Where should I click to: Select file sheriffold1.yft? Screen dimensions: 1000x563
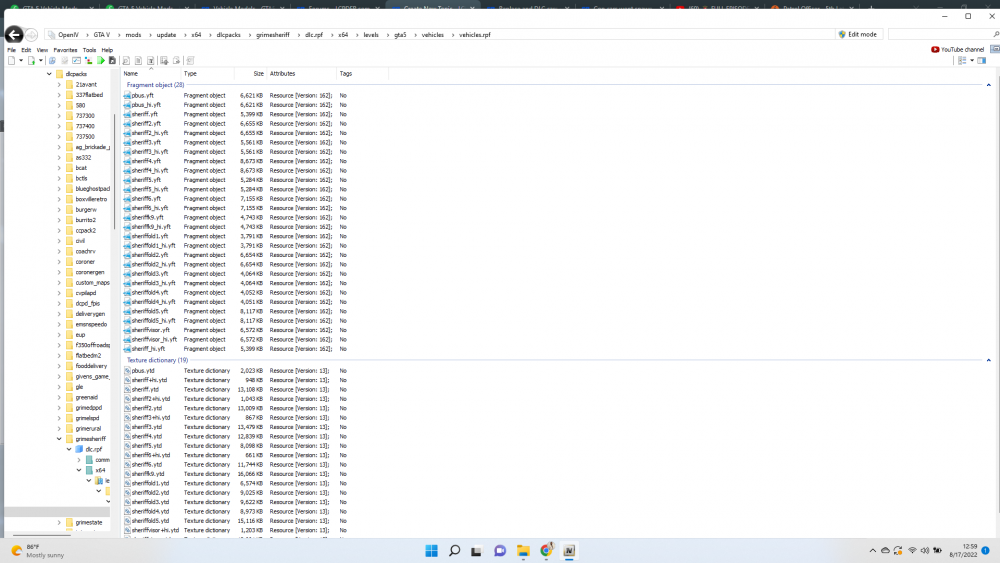pos(150,237)
